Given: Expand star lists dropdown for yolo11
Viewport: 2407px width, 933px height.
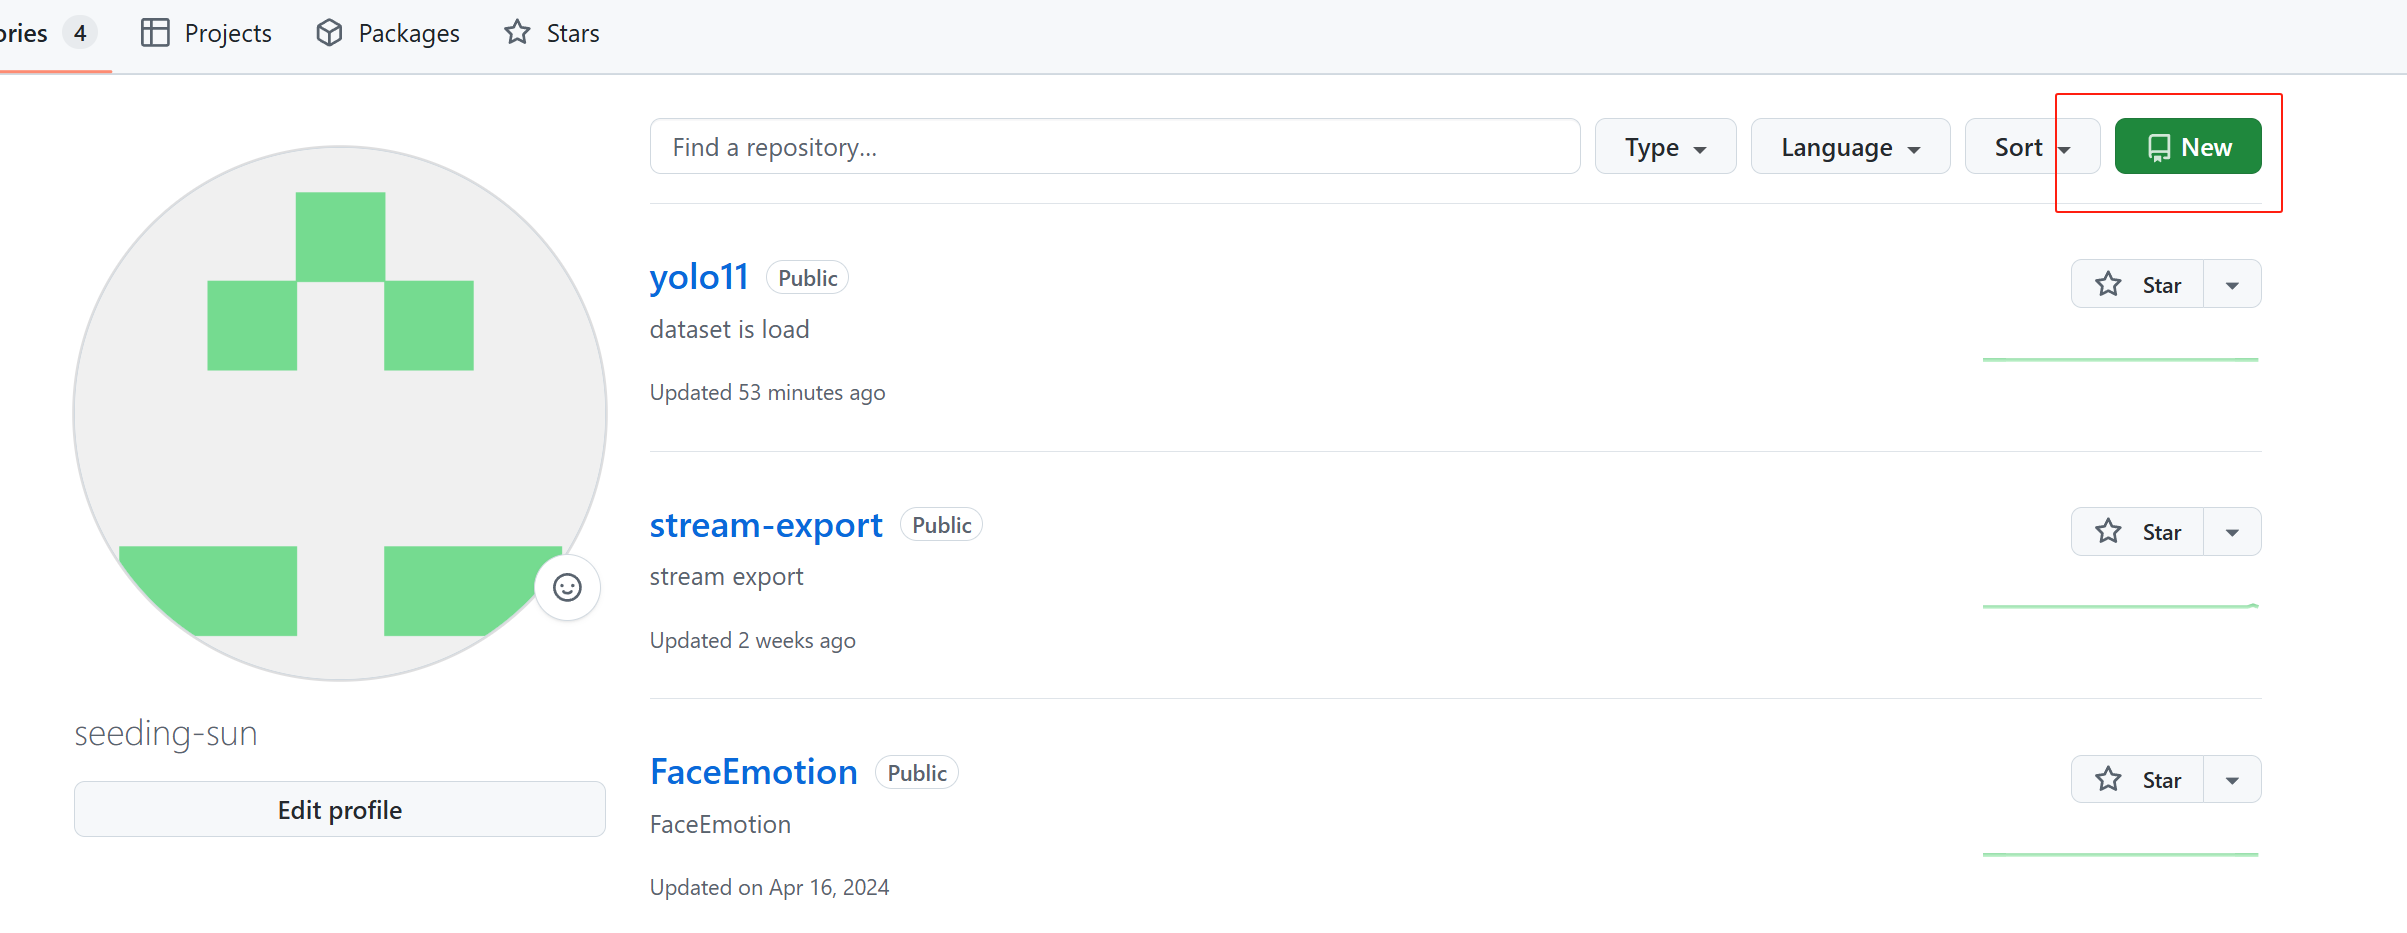Looking at the screenshot, I should pyautogui.click(x=2232, y=285).
